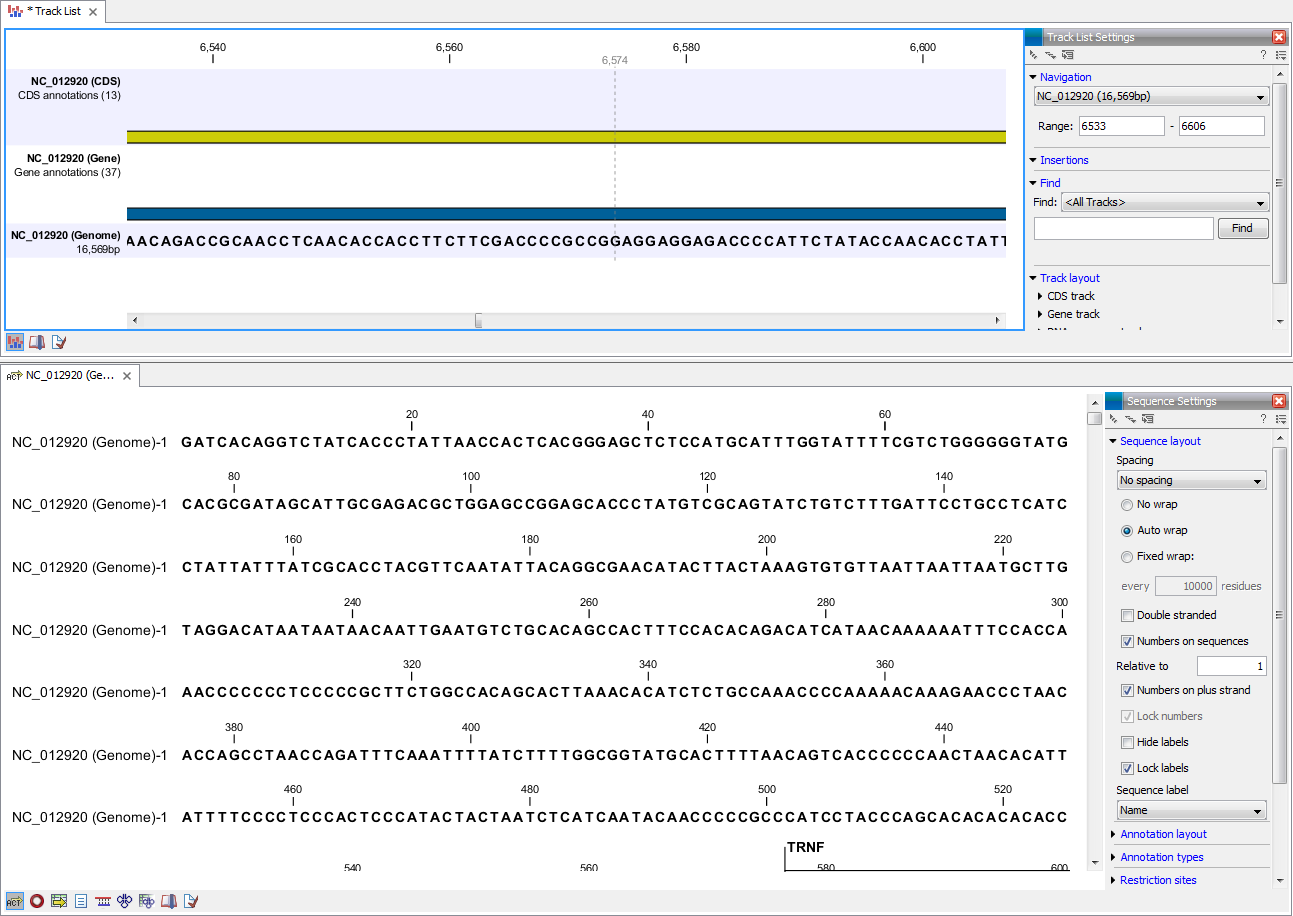Open the annotation table view
1293x916 pixels.
(x=58, y=901)
